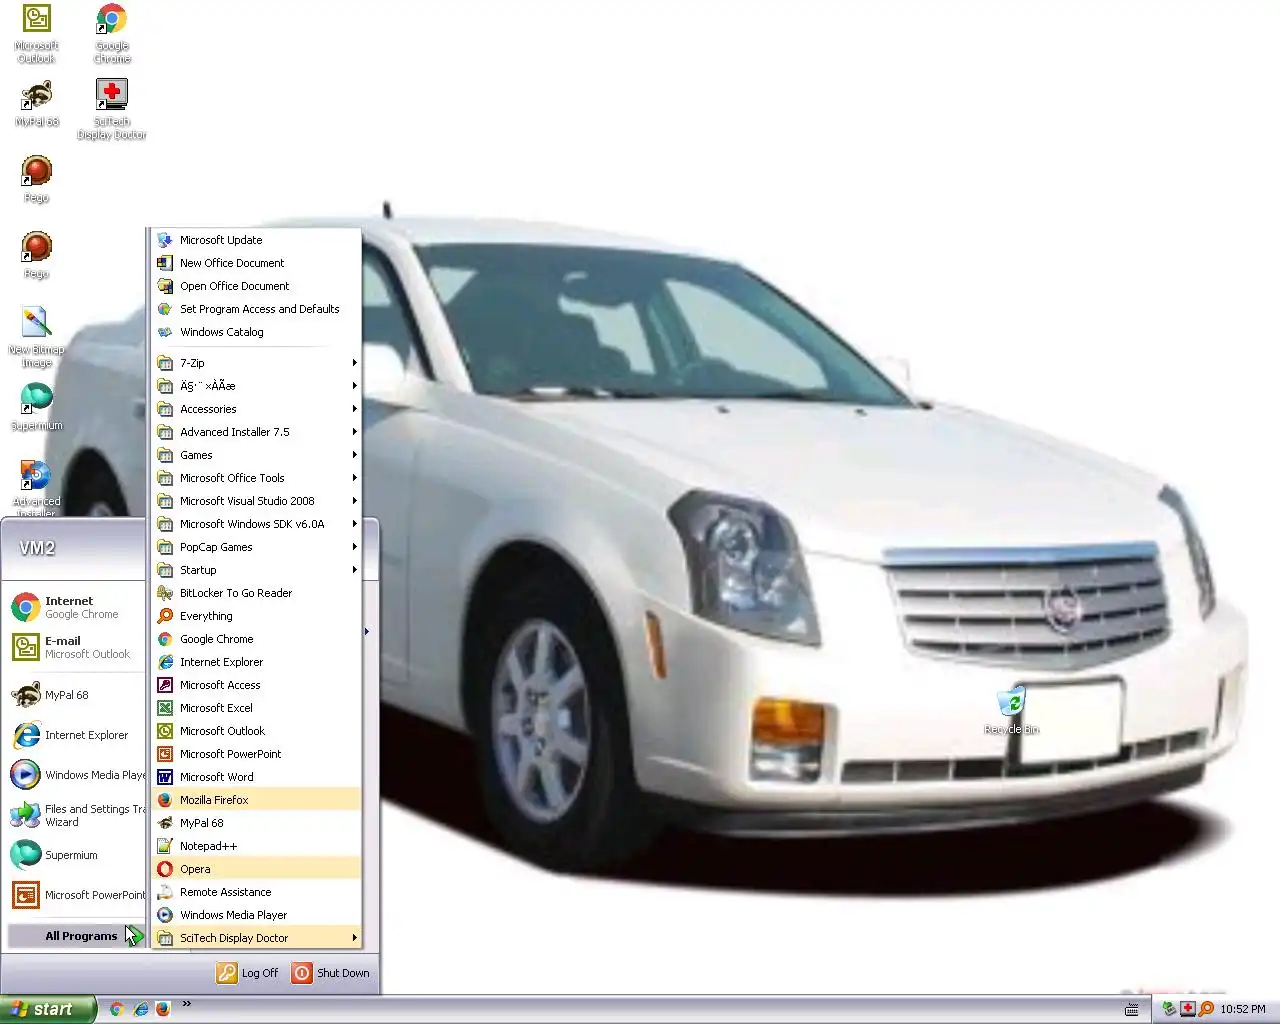Viewport: 1280px width, 1024px height.
Task: Launch MyPal 68 from All Programs list
Action: pyautogui.click(x=256, y=823)
